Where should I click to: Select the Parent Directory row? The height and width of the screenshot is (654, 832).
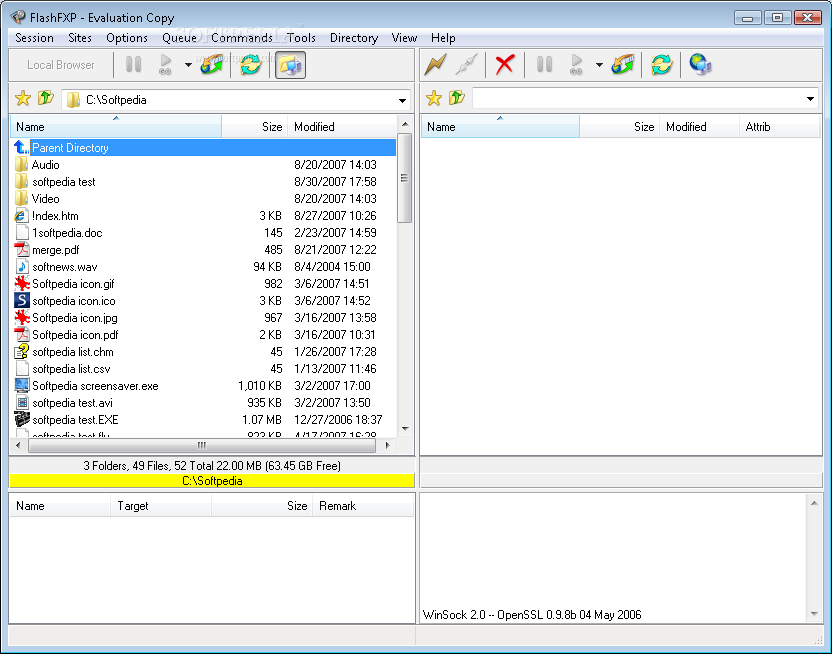point(204,148)
